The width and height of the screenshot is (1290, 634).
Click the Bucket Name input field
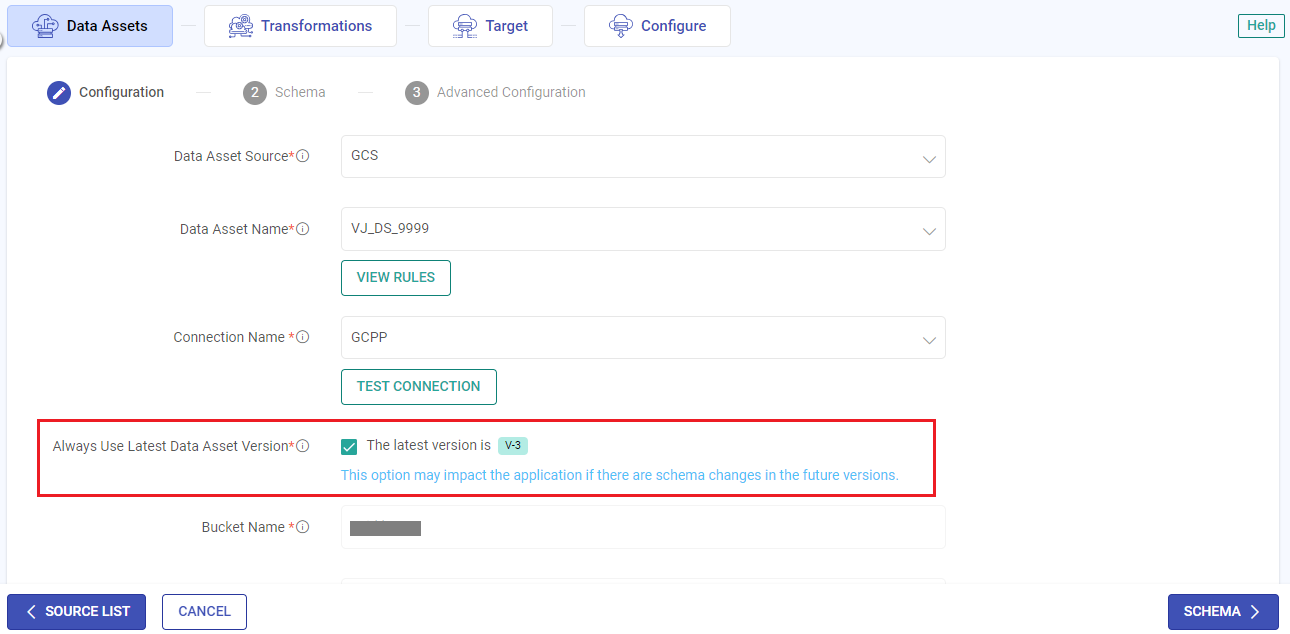click(x=642, y=527)
